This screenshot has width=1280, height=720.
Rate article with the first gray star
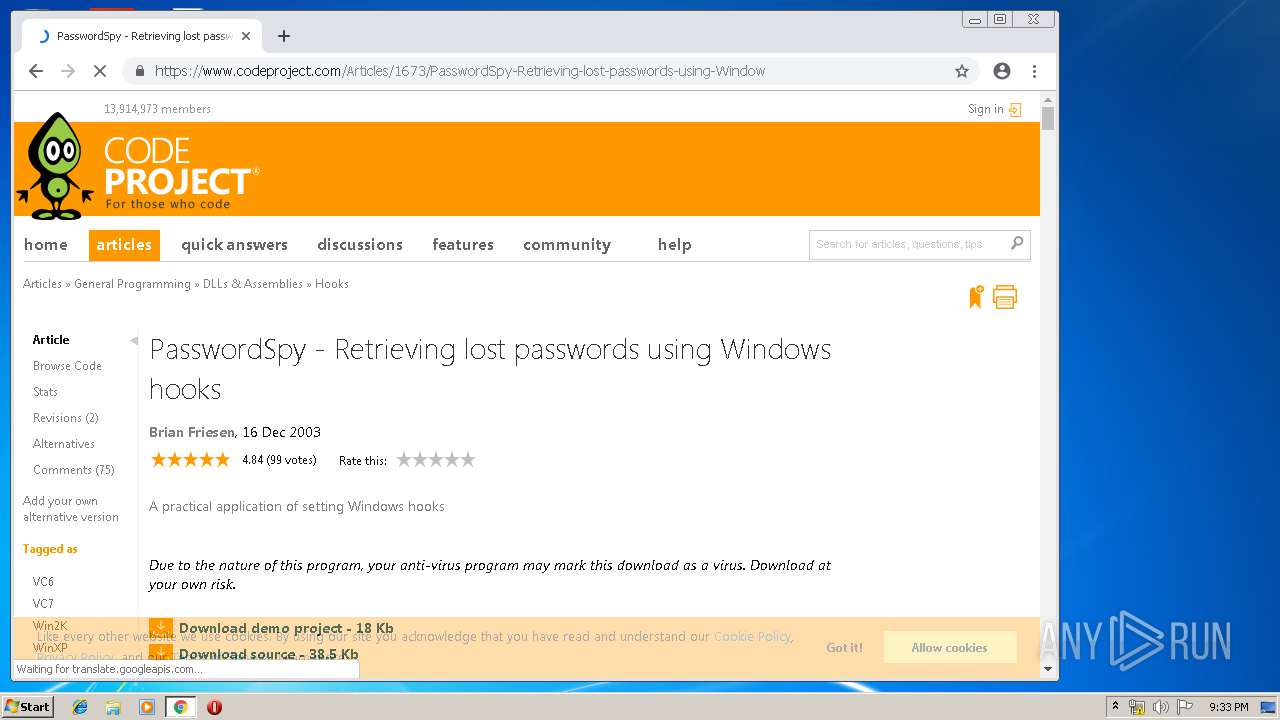coord(404,460)
